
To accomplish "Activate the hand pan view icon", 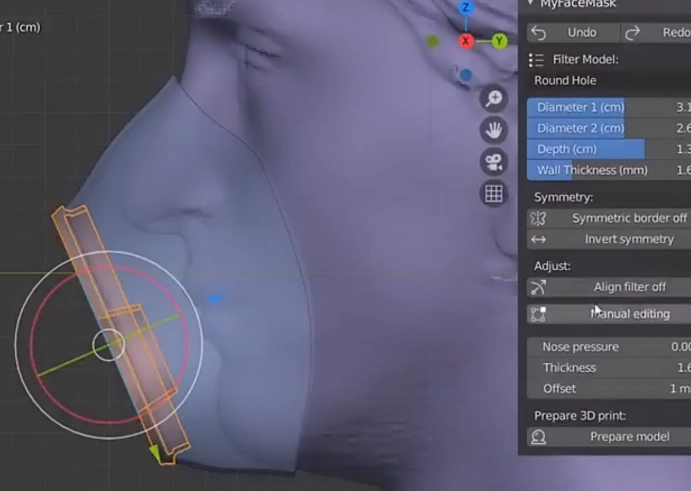I will point(493,130).
